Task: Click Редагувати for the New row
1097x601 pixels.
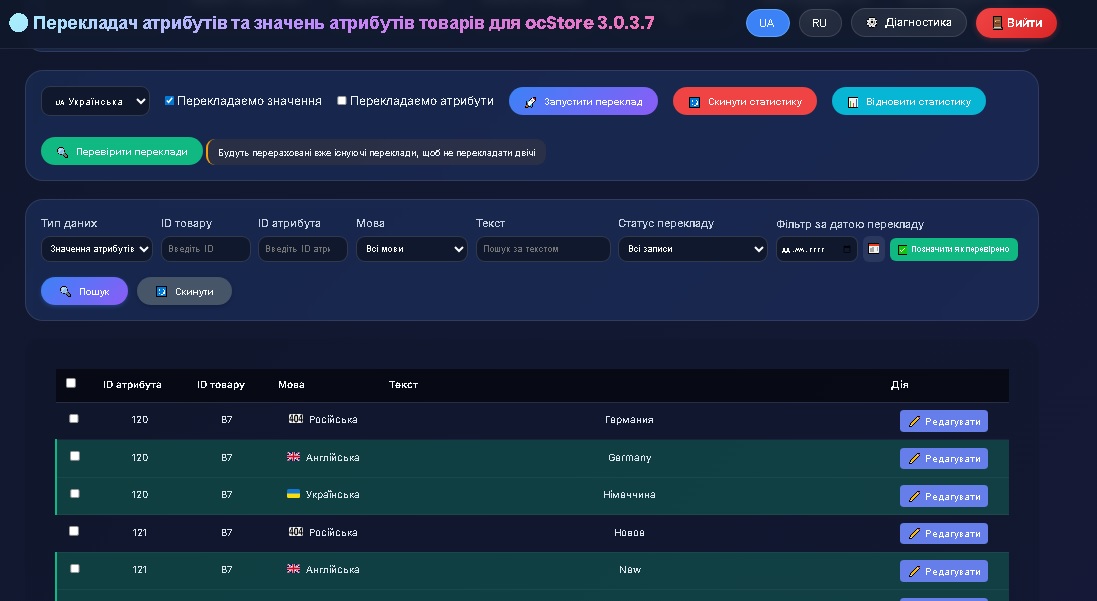Action: coord(944,571)
